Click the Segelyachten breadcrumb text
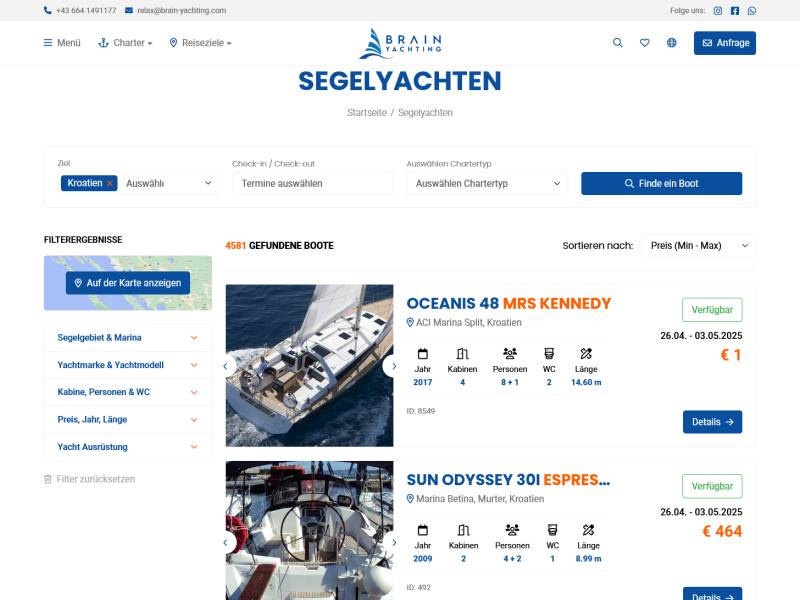This screenshot has height=600, width=800. (x=425, y=112)
